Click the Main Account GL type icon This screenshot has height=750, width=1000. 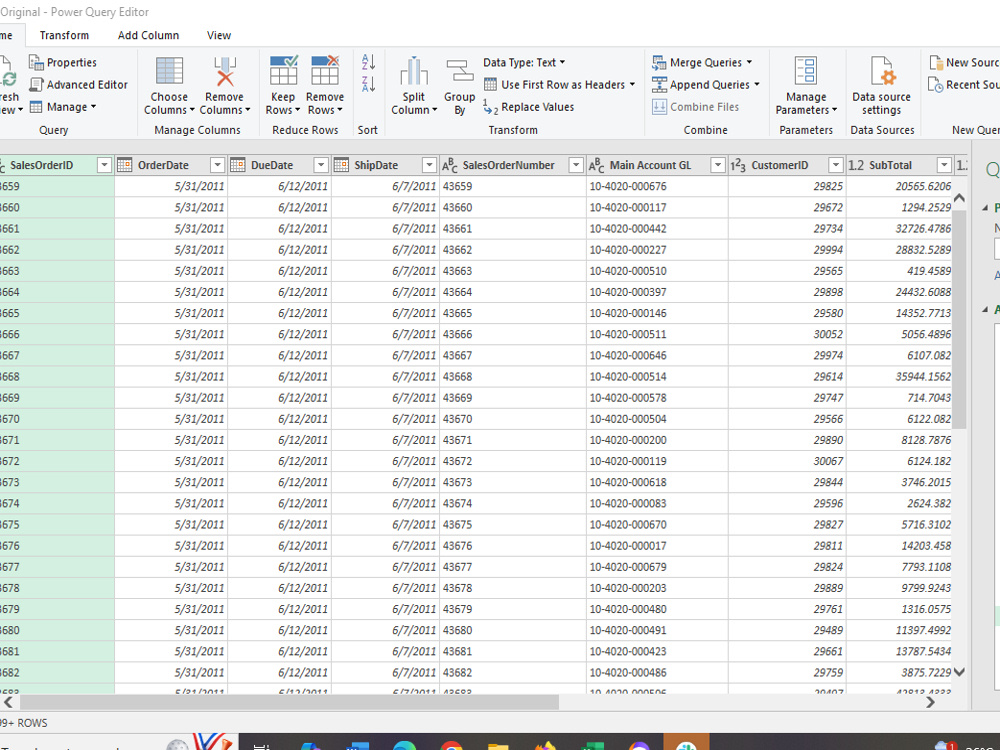pyautogui.click(x=596, y=165)
